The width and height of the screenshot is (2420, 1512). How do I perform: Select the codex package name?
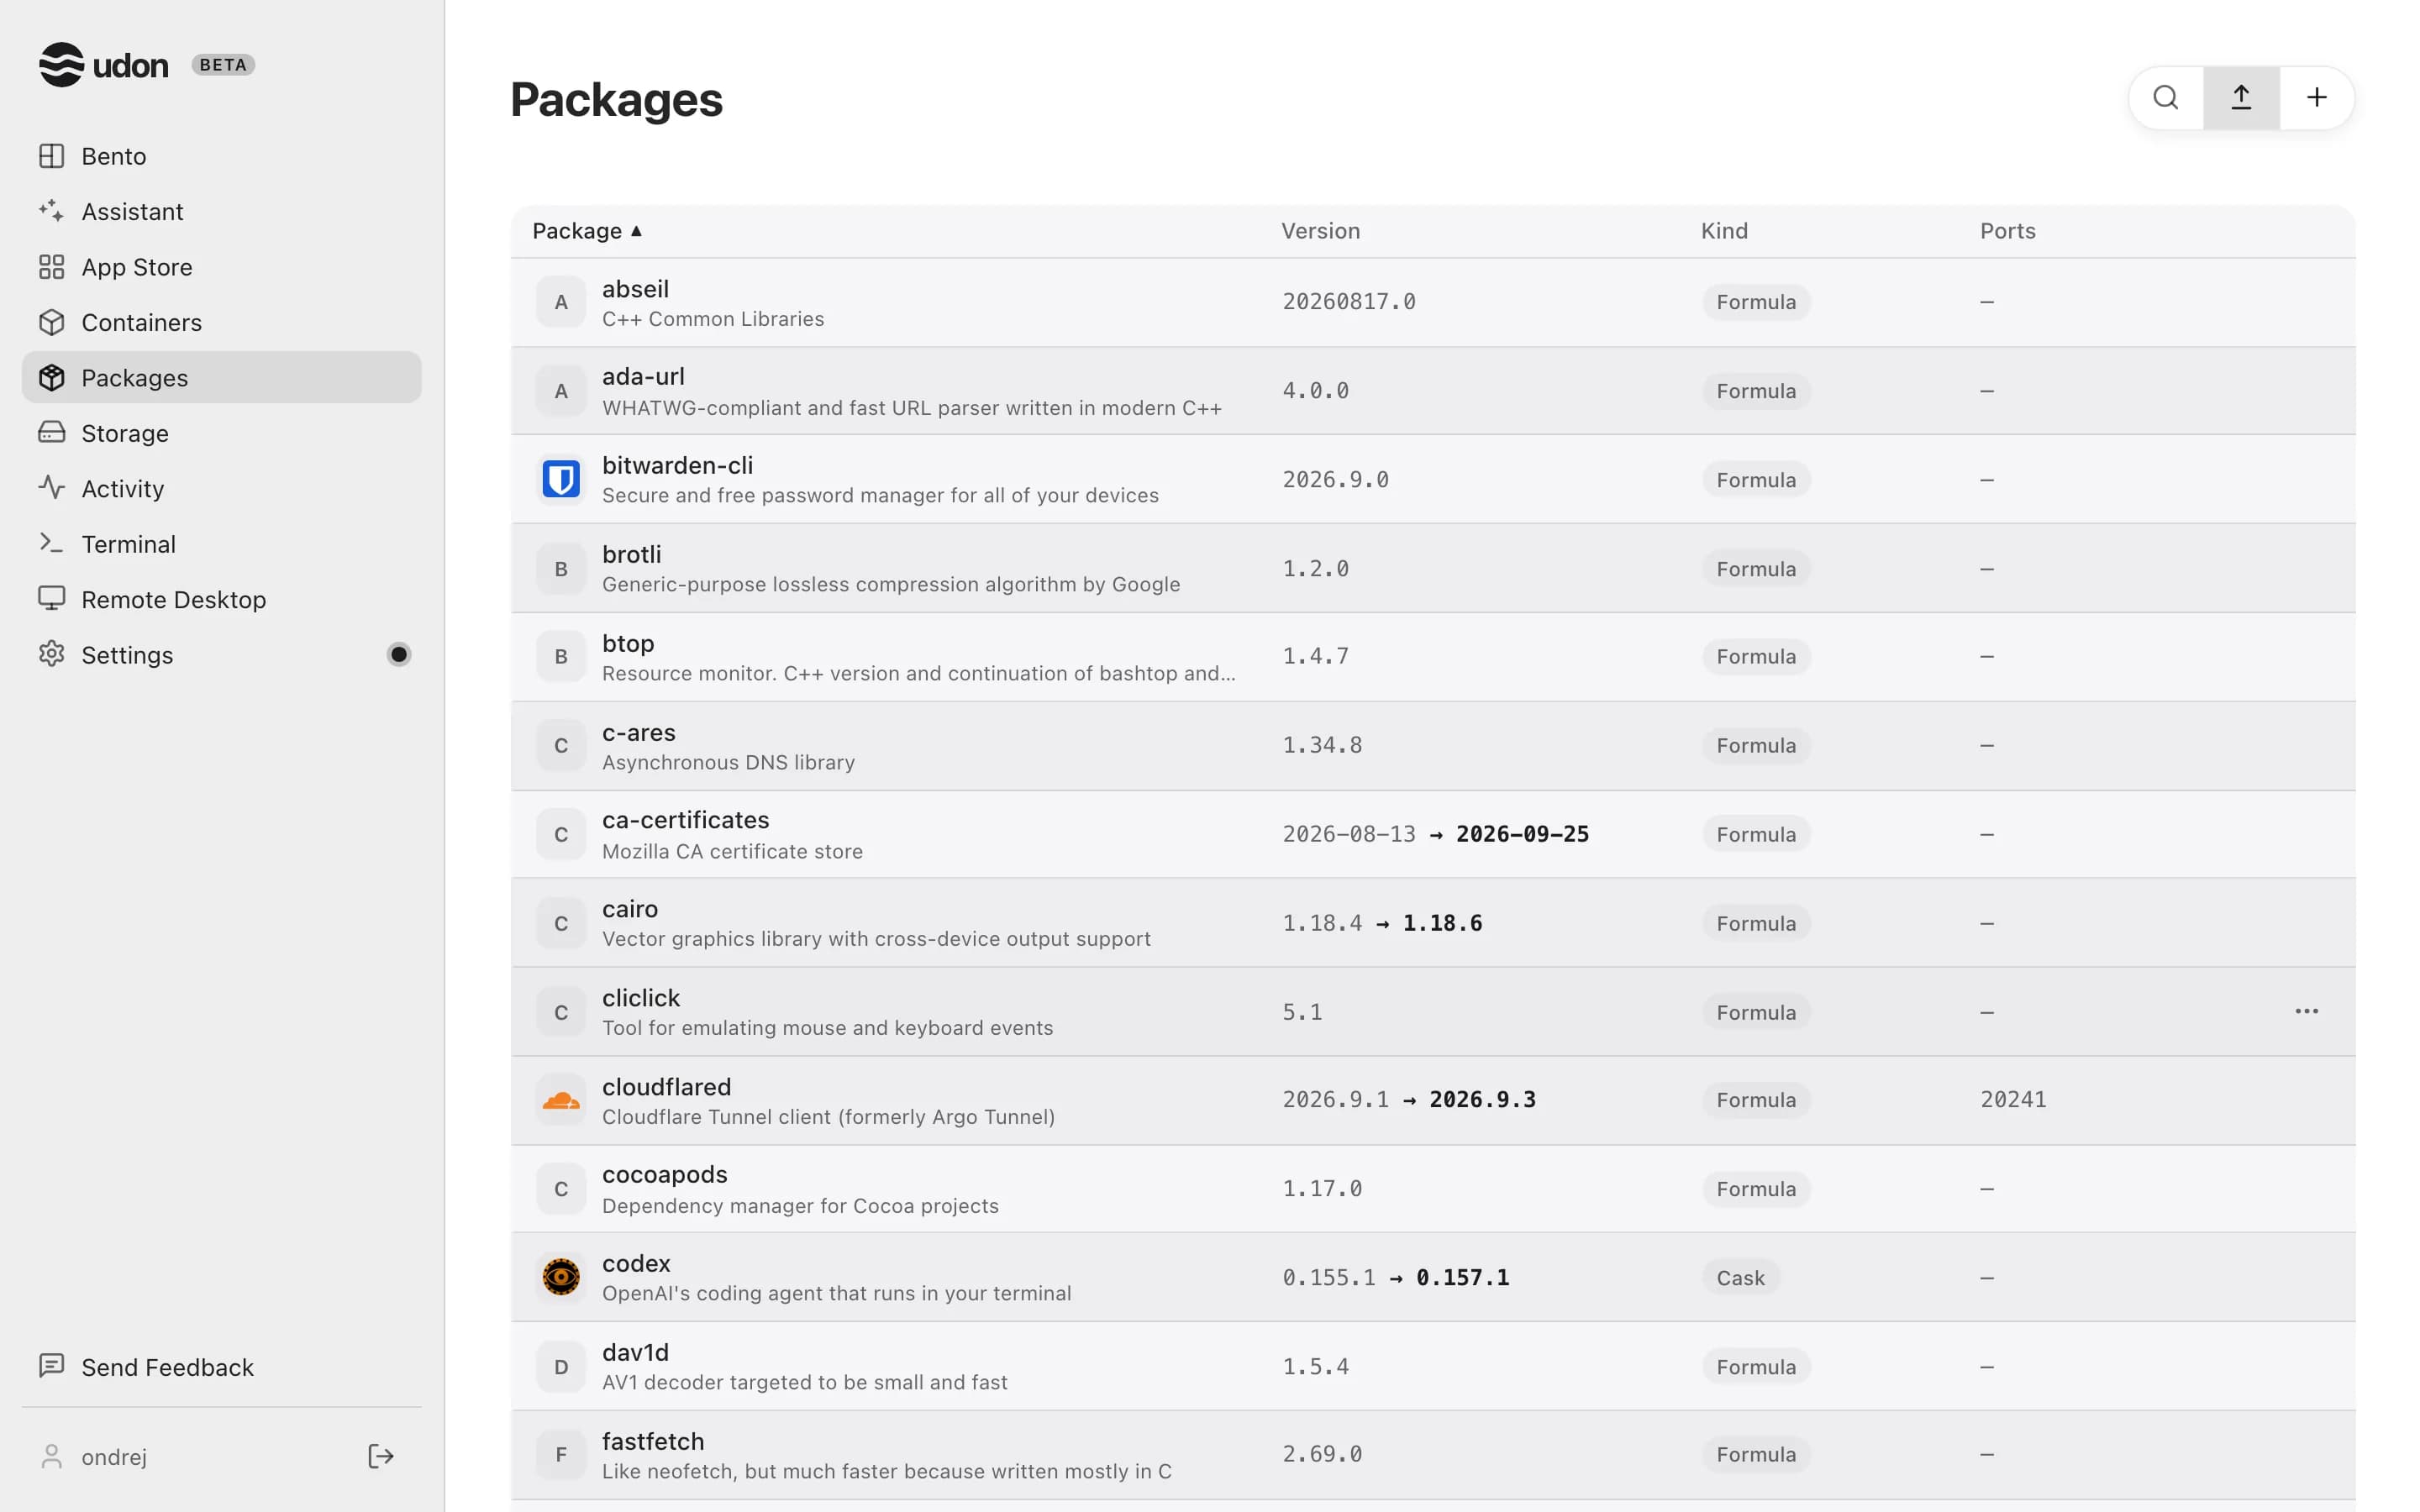pos(636,1264)
